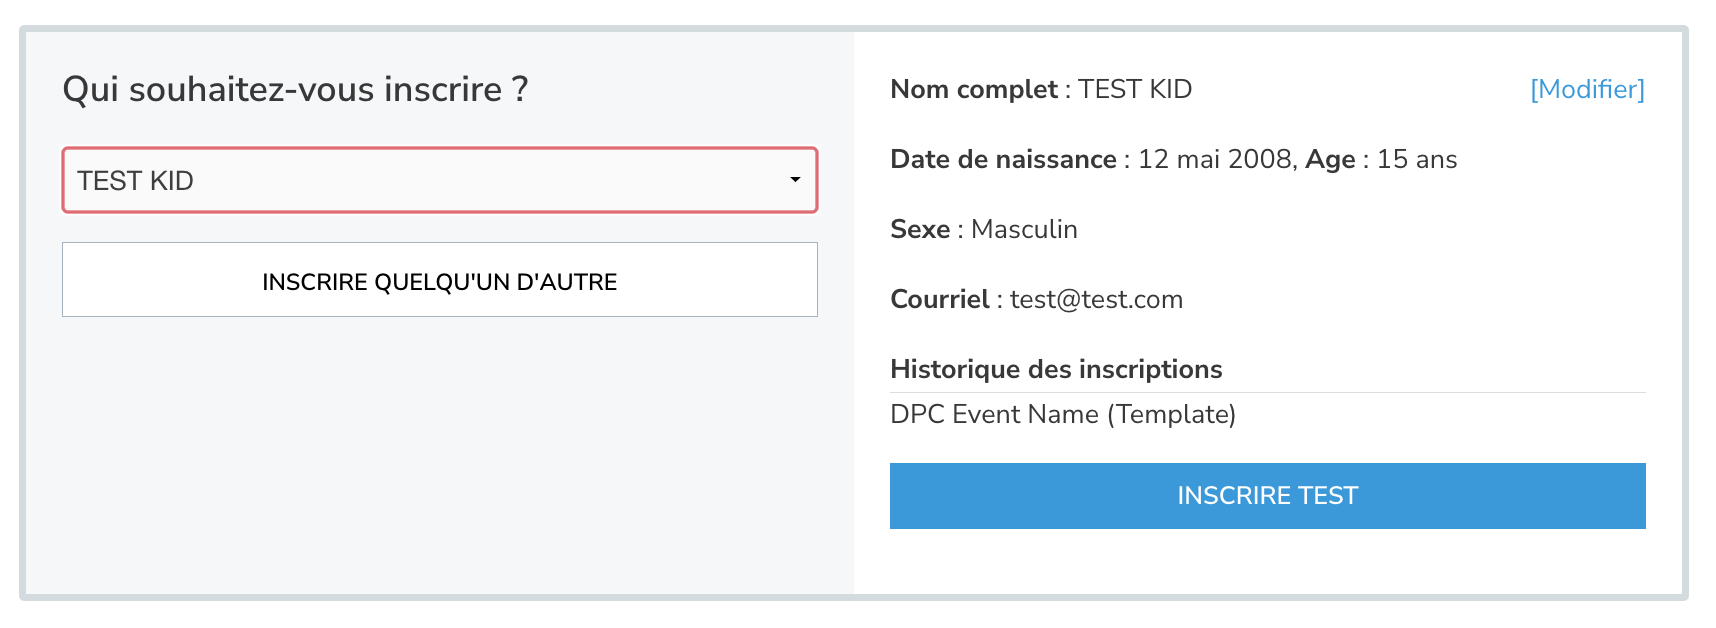Click the birth date 12 mai 2008
The image size is (1716, 628).
1214,159
